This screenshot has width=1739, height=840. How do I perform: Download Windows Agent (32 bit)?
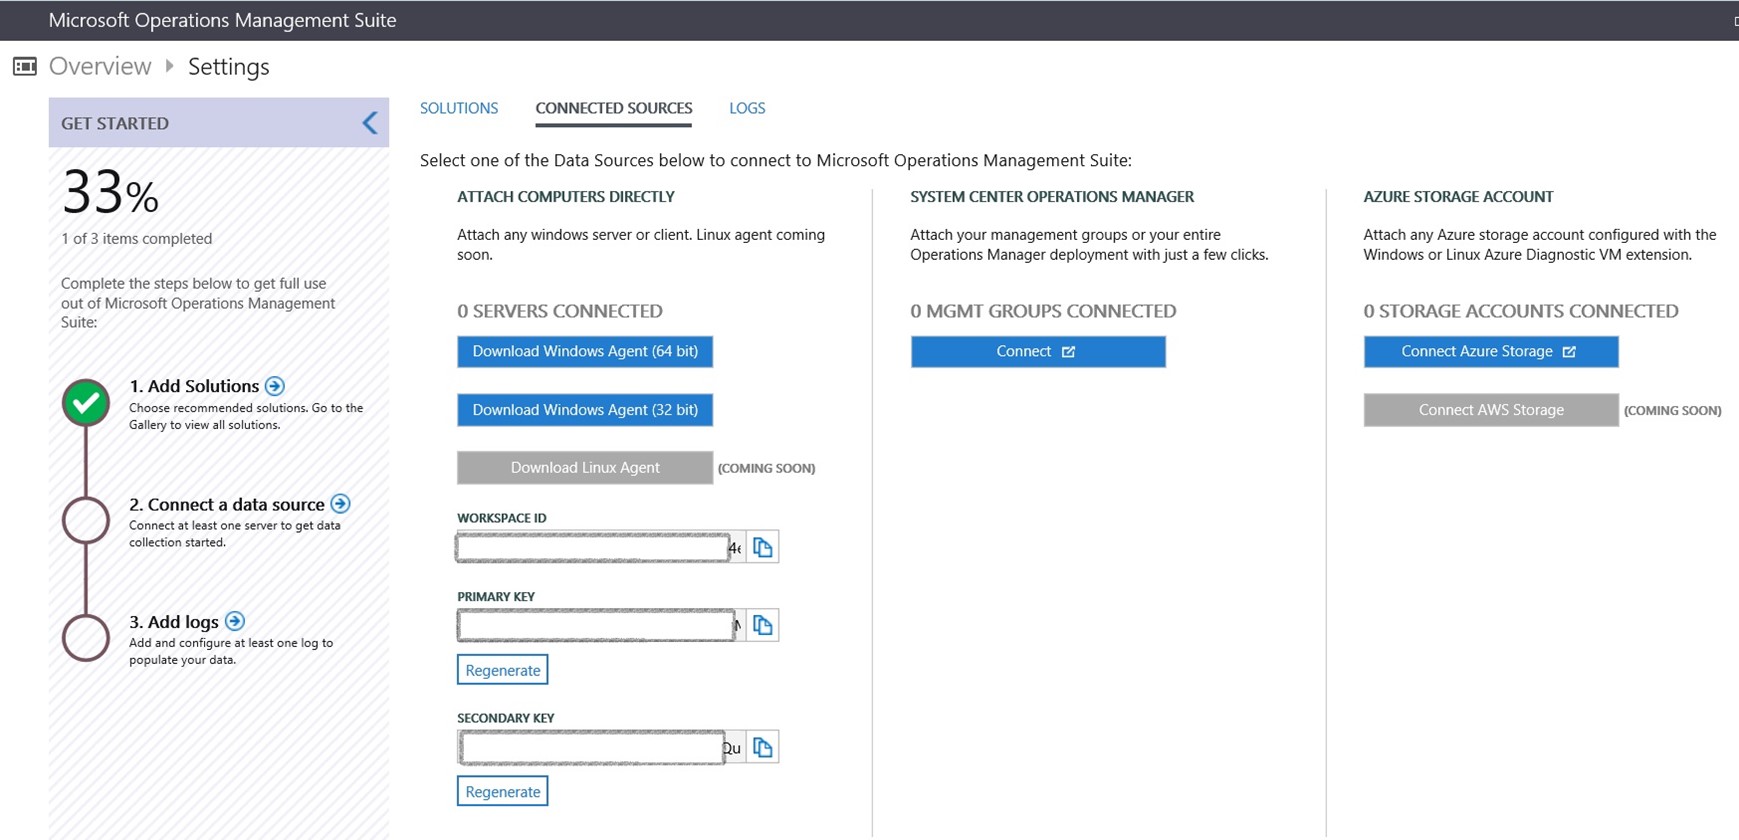click(x=585, y=410)
